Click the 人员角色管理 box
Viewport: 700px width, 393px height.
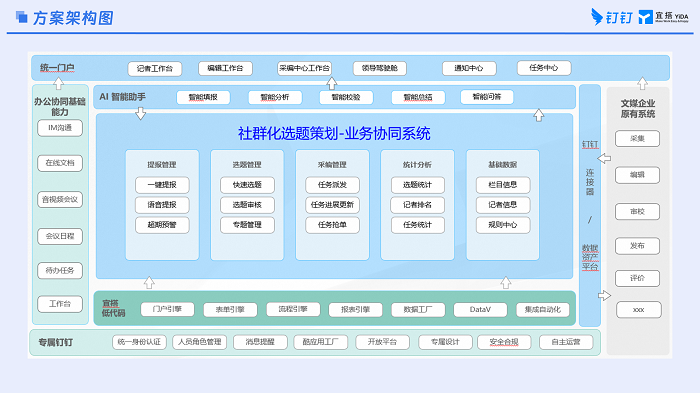[200, 342]
